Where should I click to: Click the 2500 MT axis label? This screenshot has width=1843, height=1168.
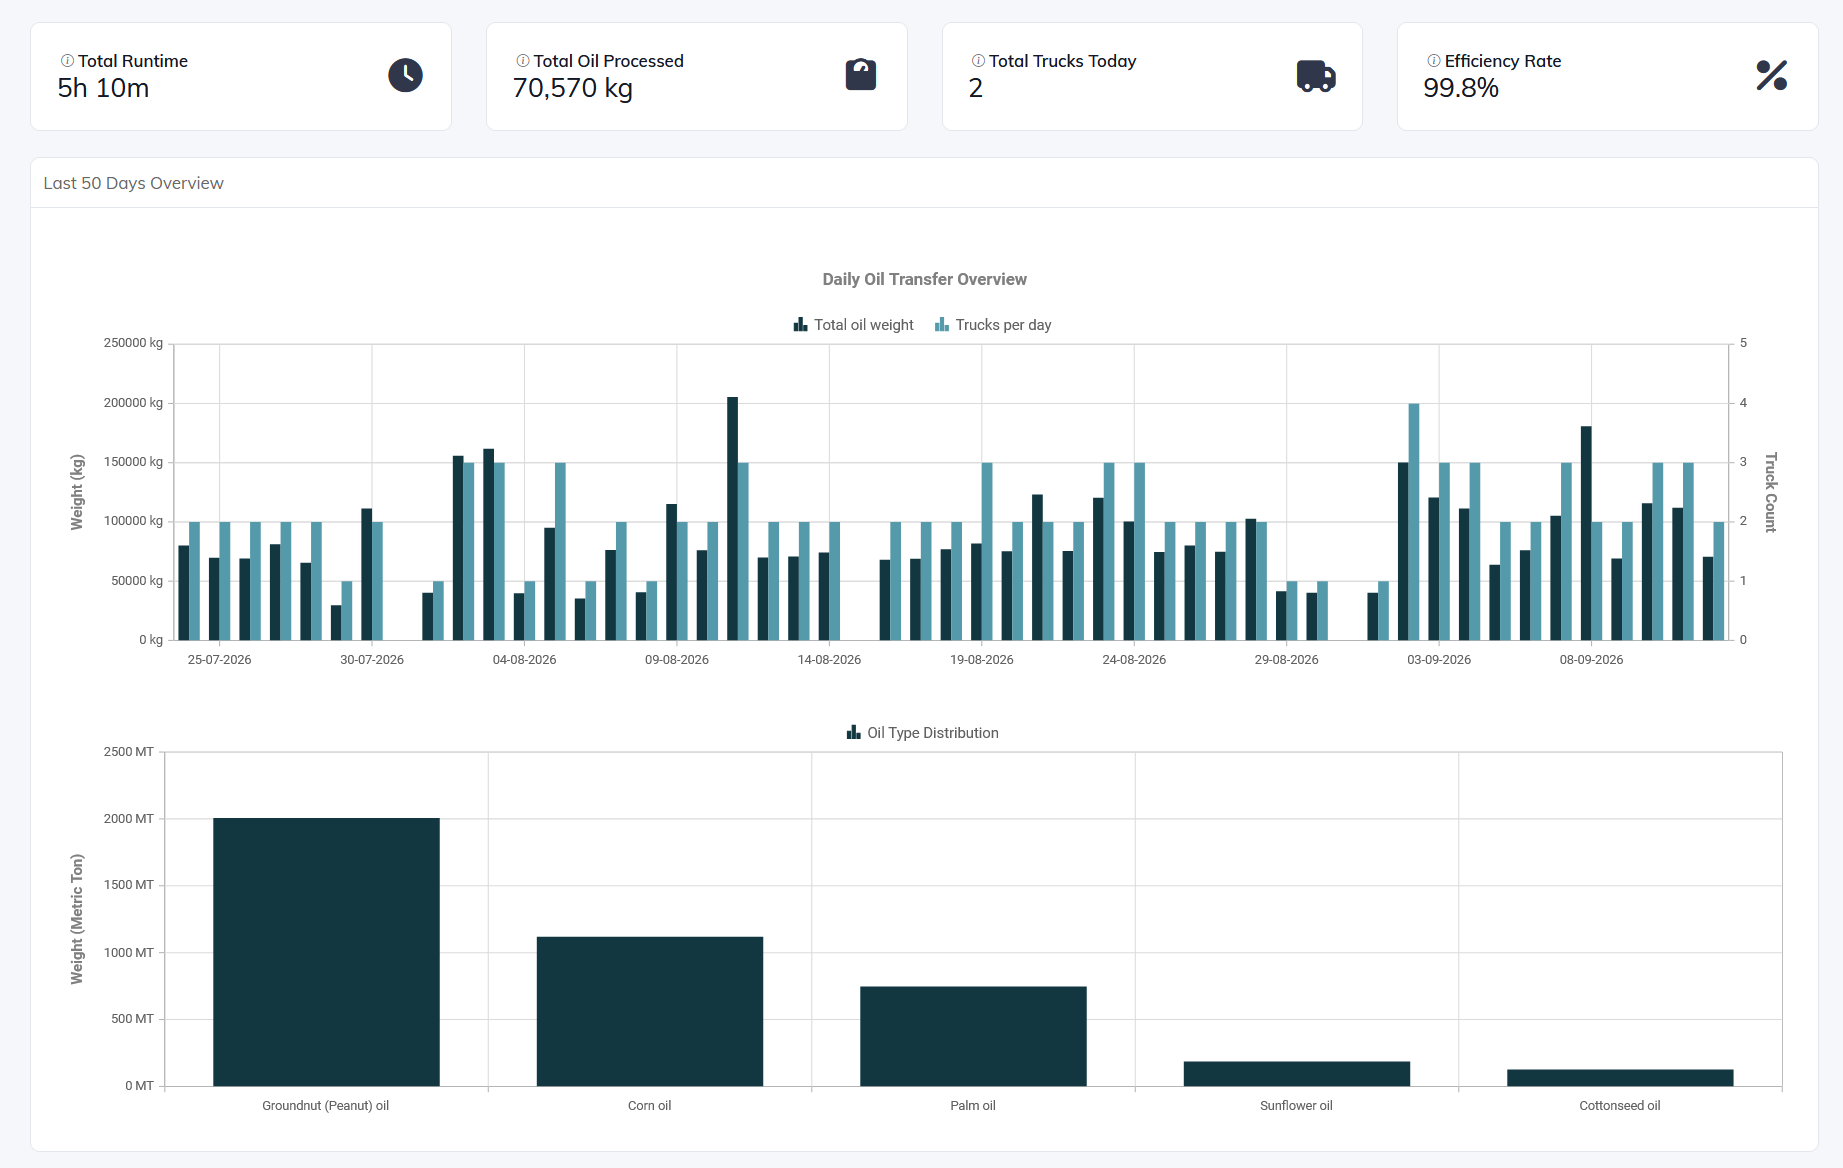[x=129, y=752]
